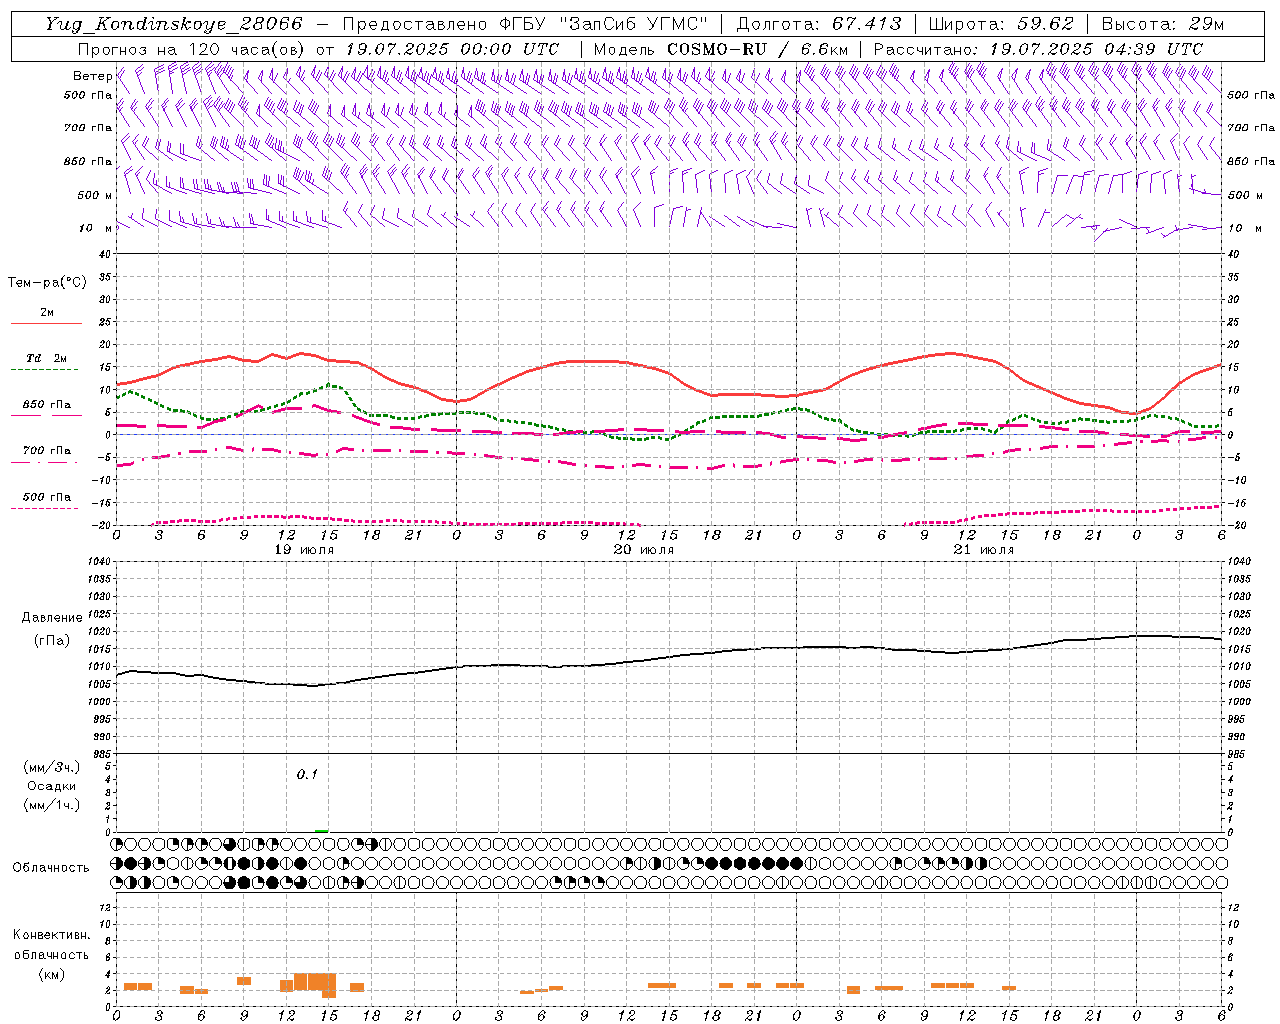Click the 10 м wind row label on left
Screen dimensions: 1280x1024
click(96, 228)
